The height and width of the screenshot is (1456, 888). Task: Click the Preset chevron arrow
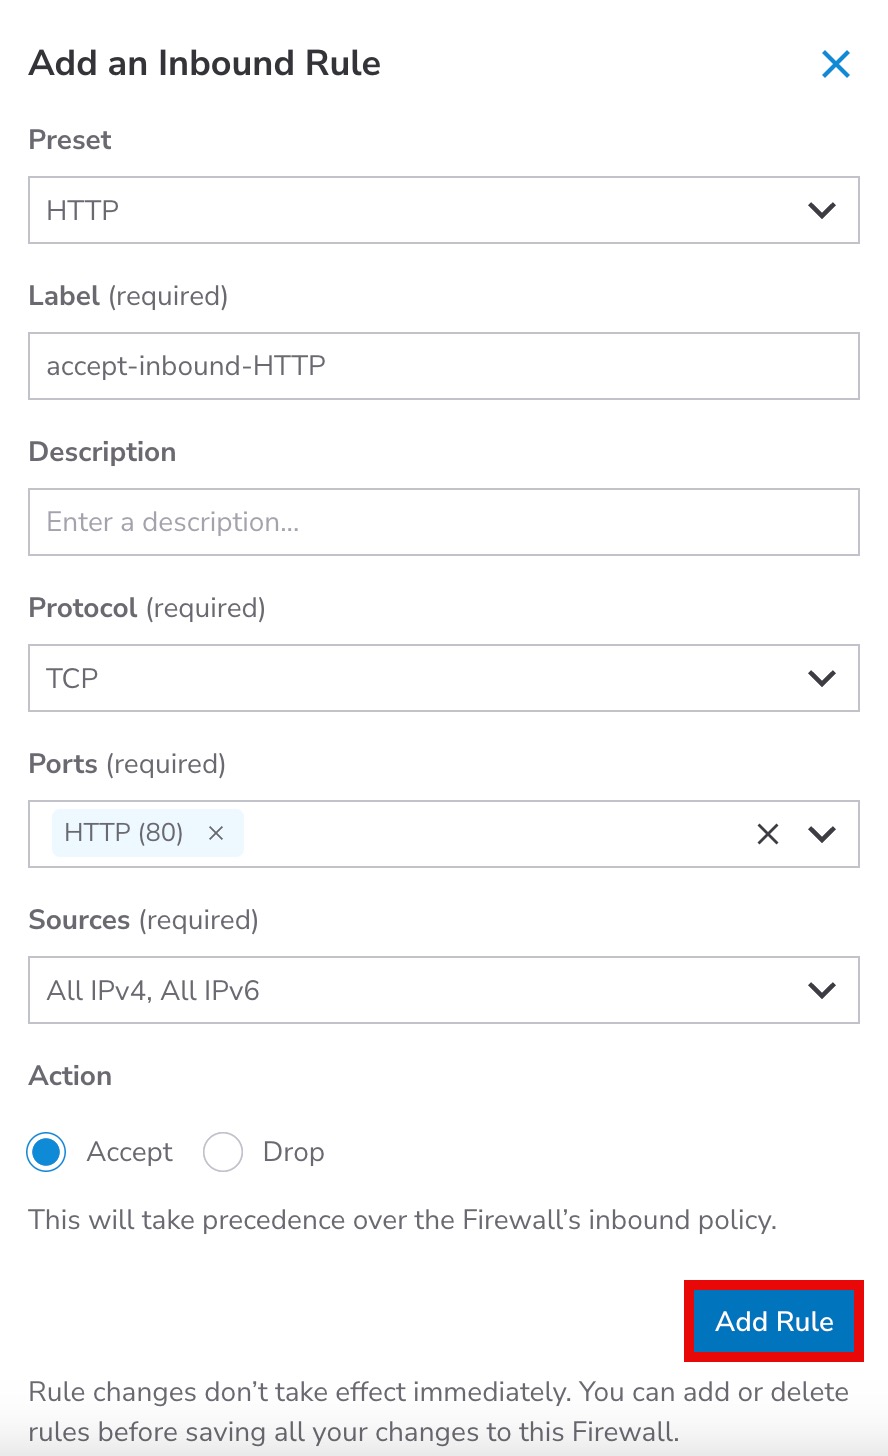click(822, 210)
